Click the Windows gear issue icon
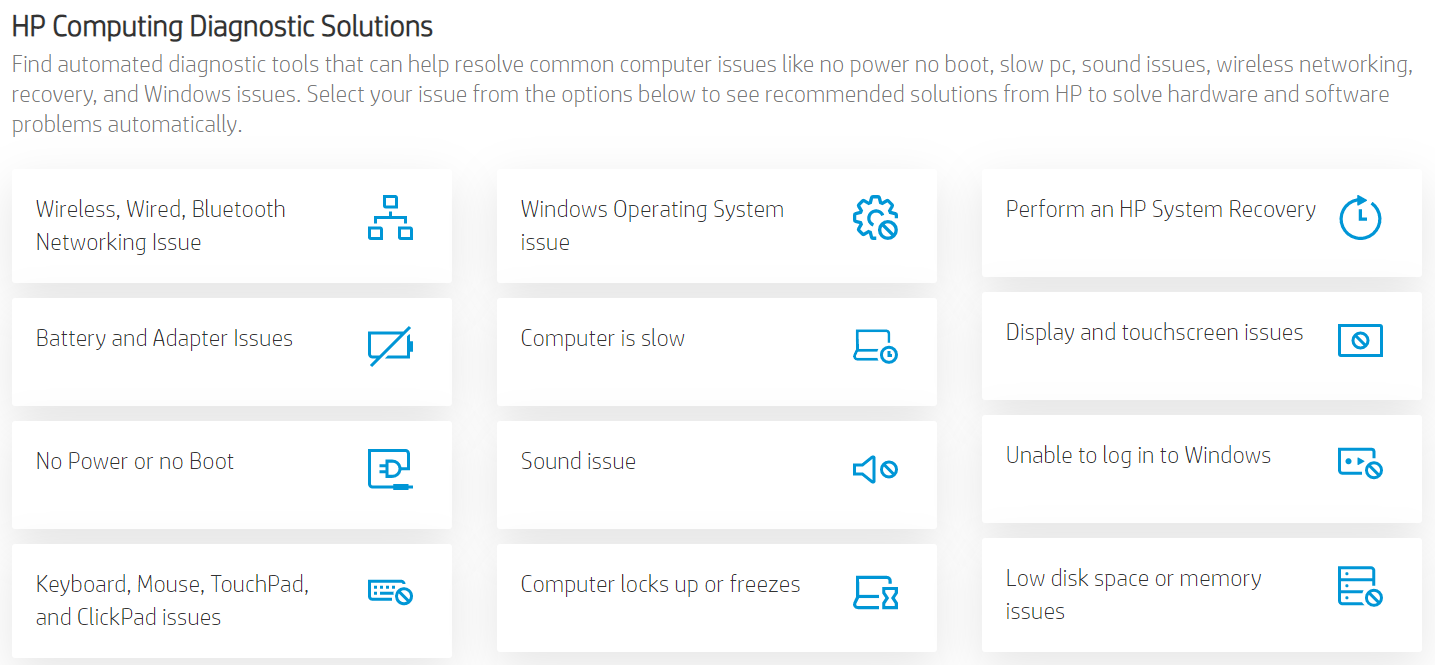 coord(875,218)
